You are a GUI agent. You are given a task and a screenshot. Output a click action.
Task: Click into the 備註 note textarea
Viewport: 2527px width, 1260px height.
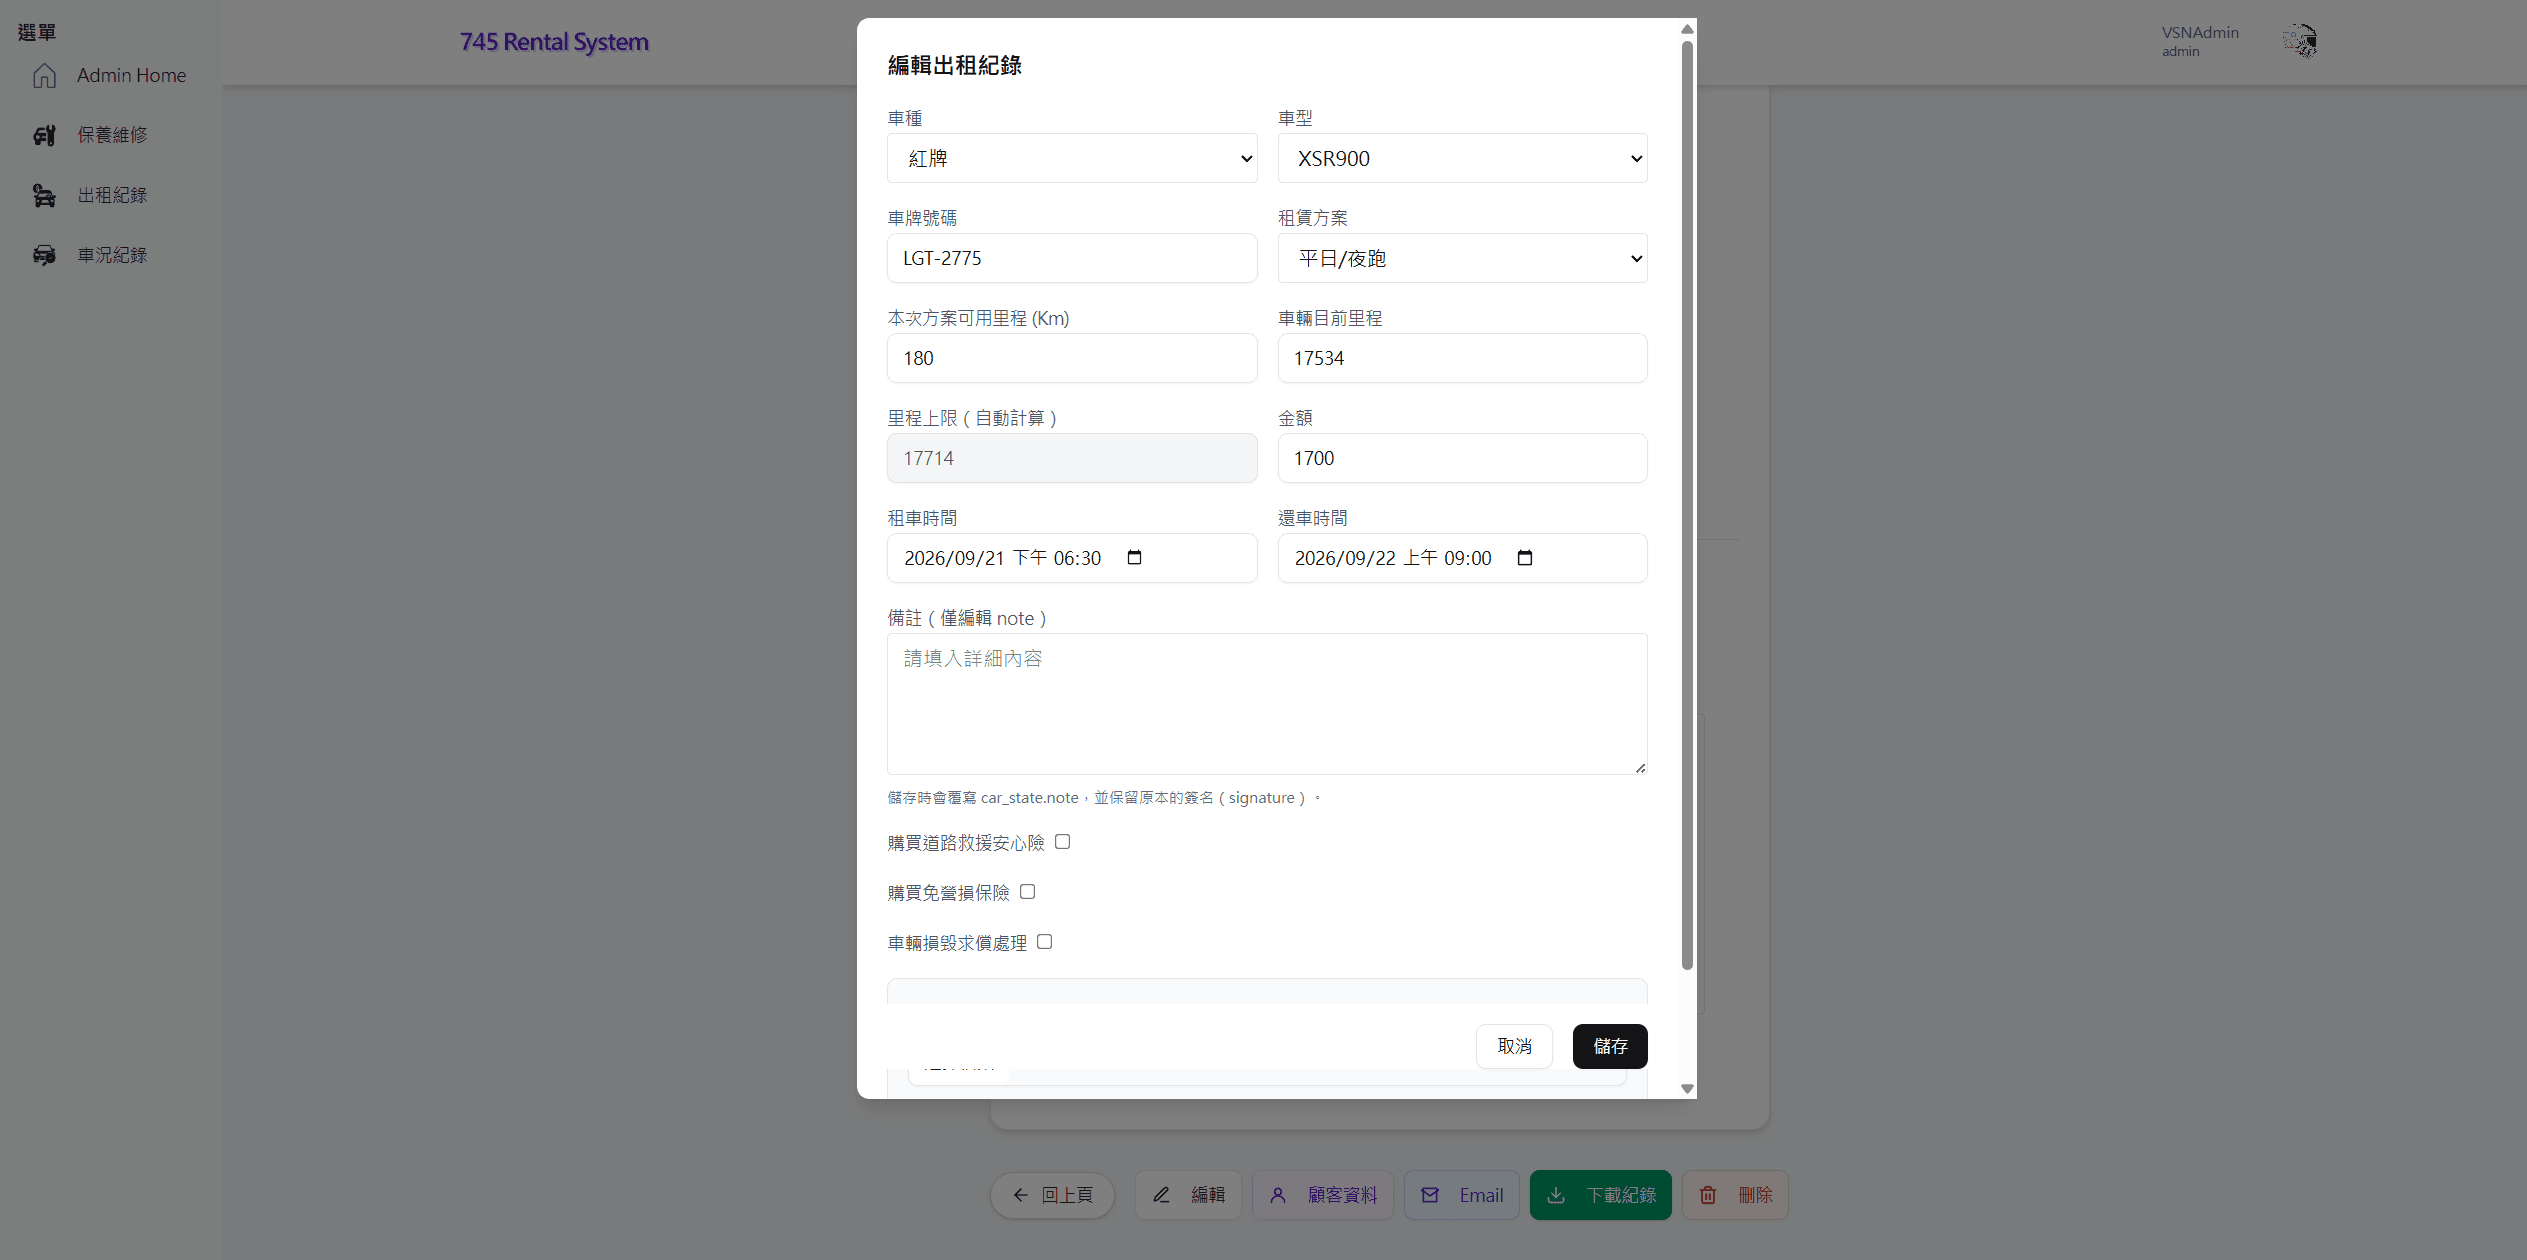point(1267,704)
